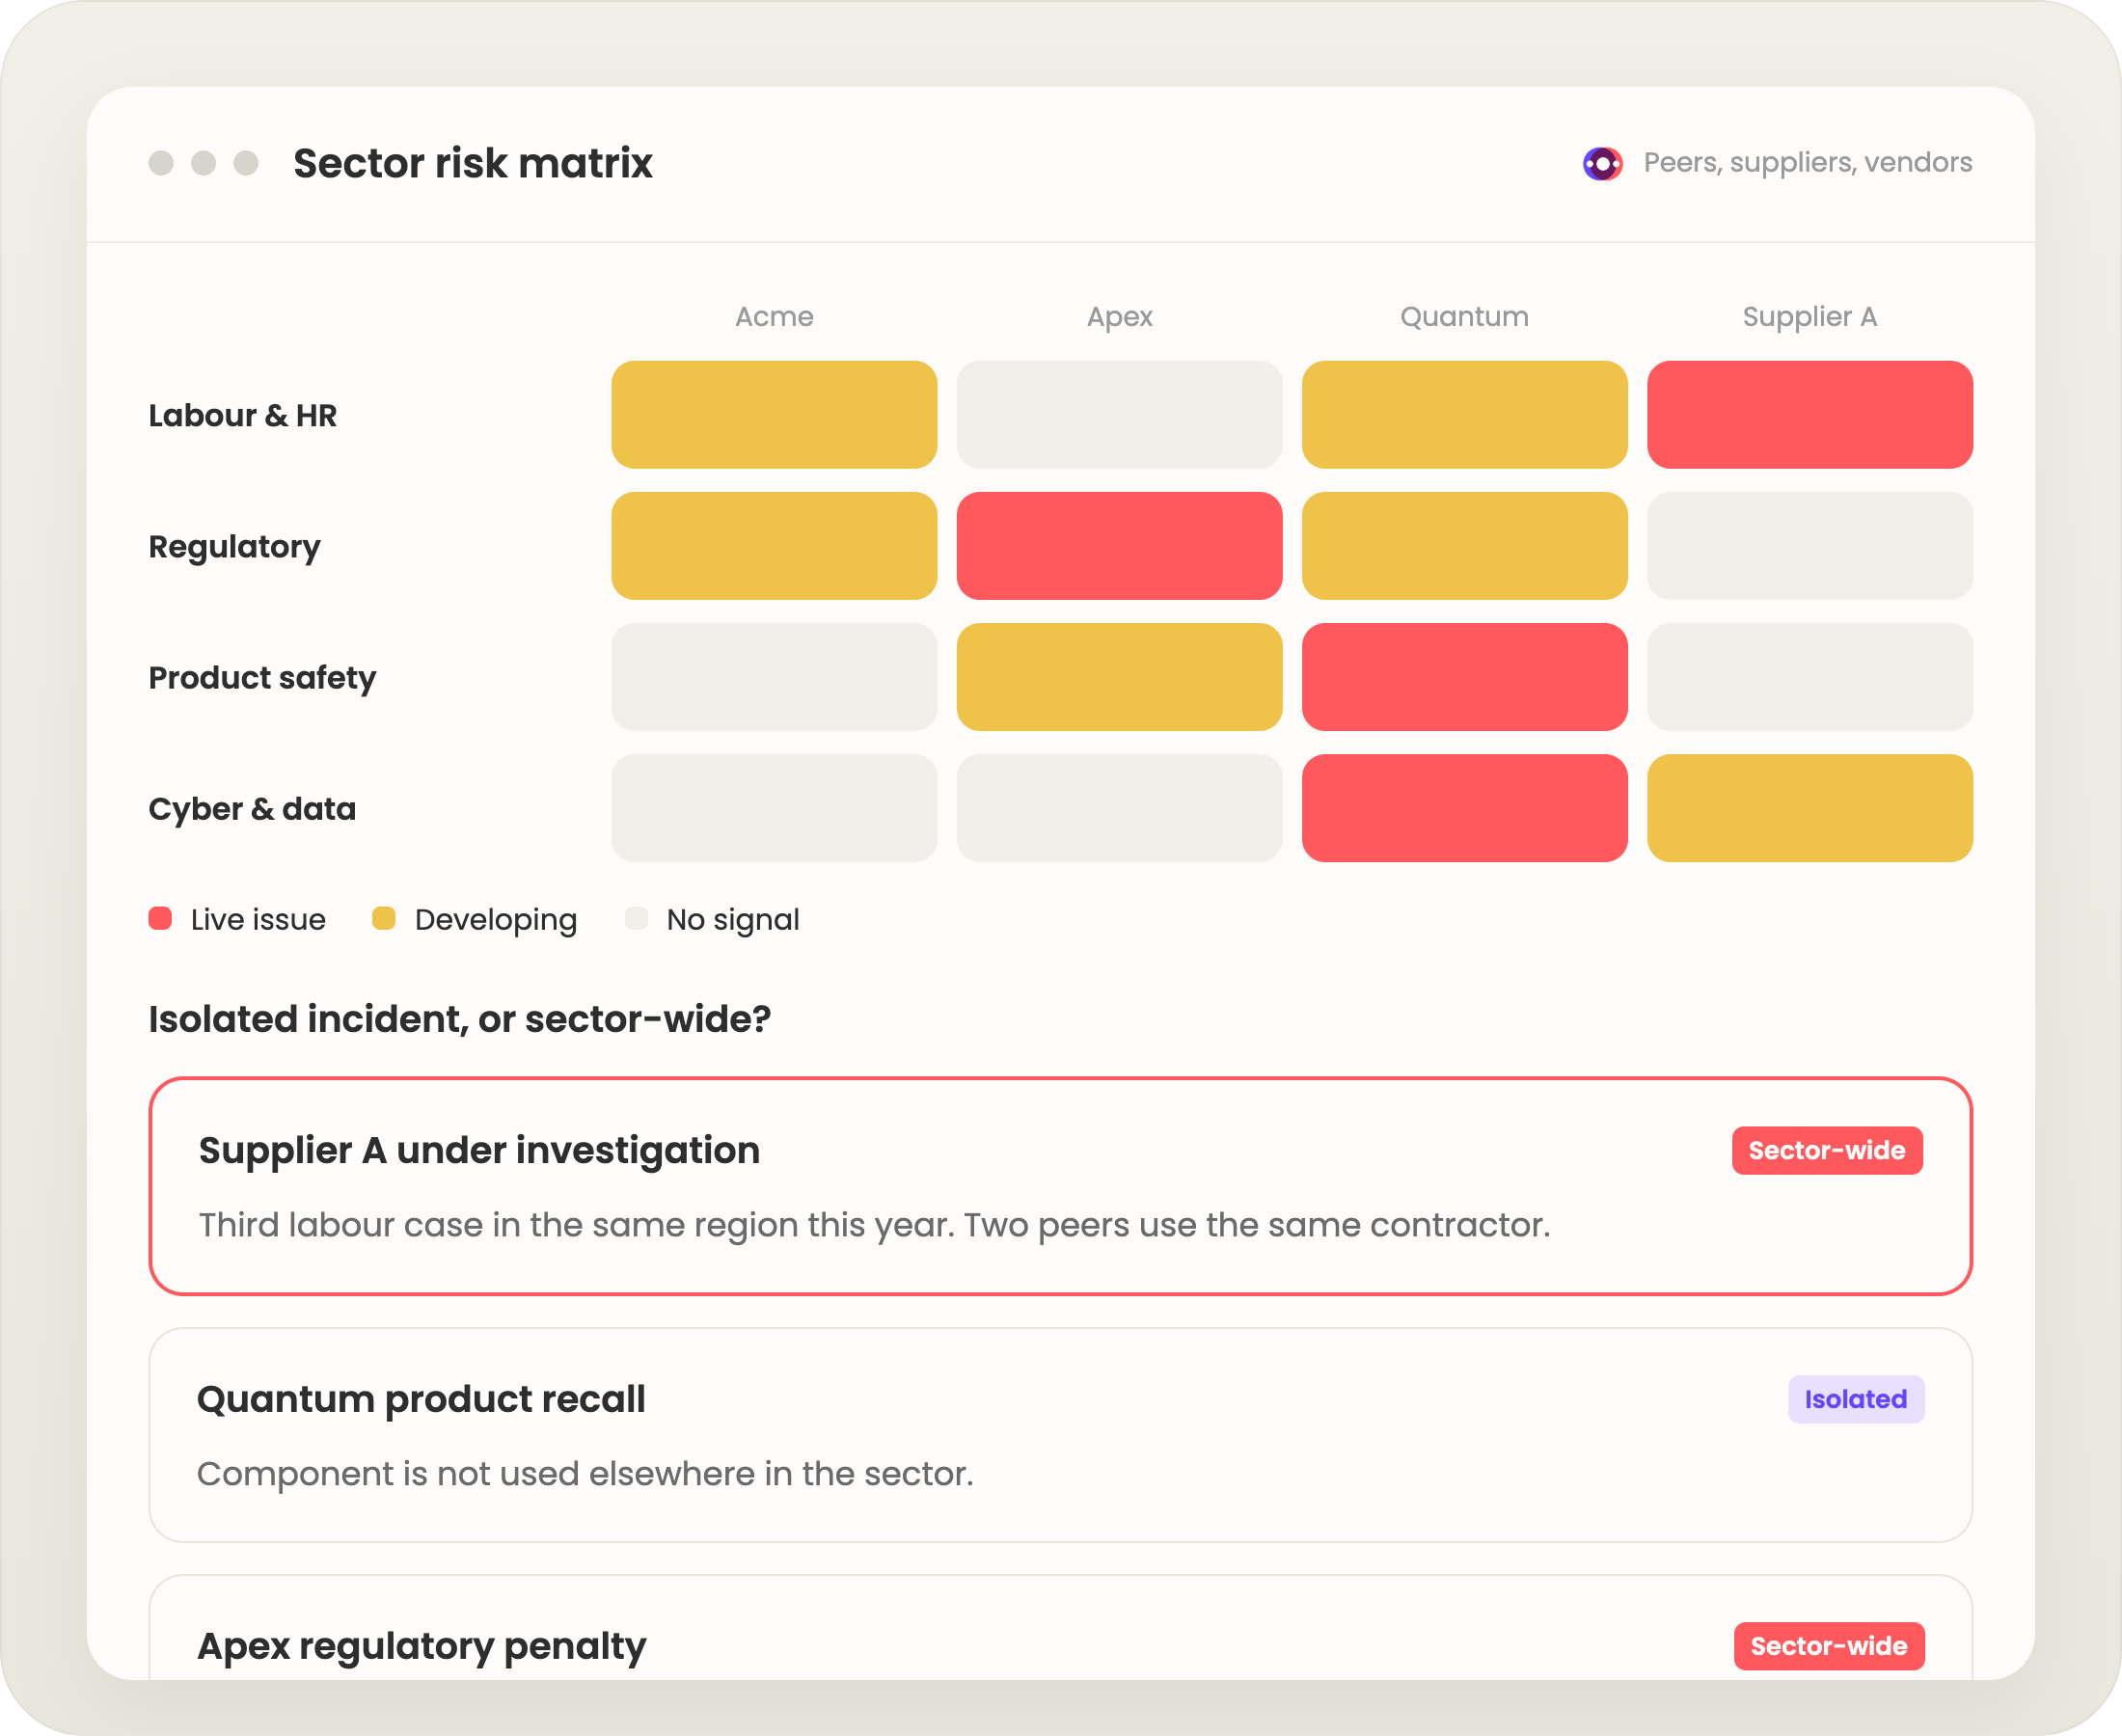
Task: Click the Quantum column header
Action: point(1464,317)
